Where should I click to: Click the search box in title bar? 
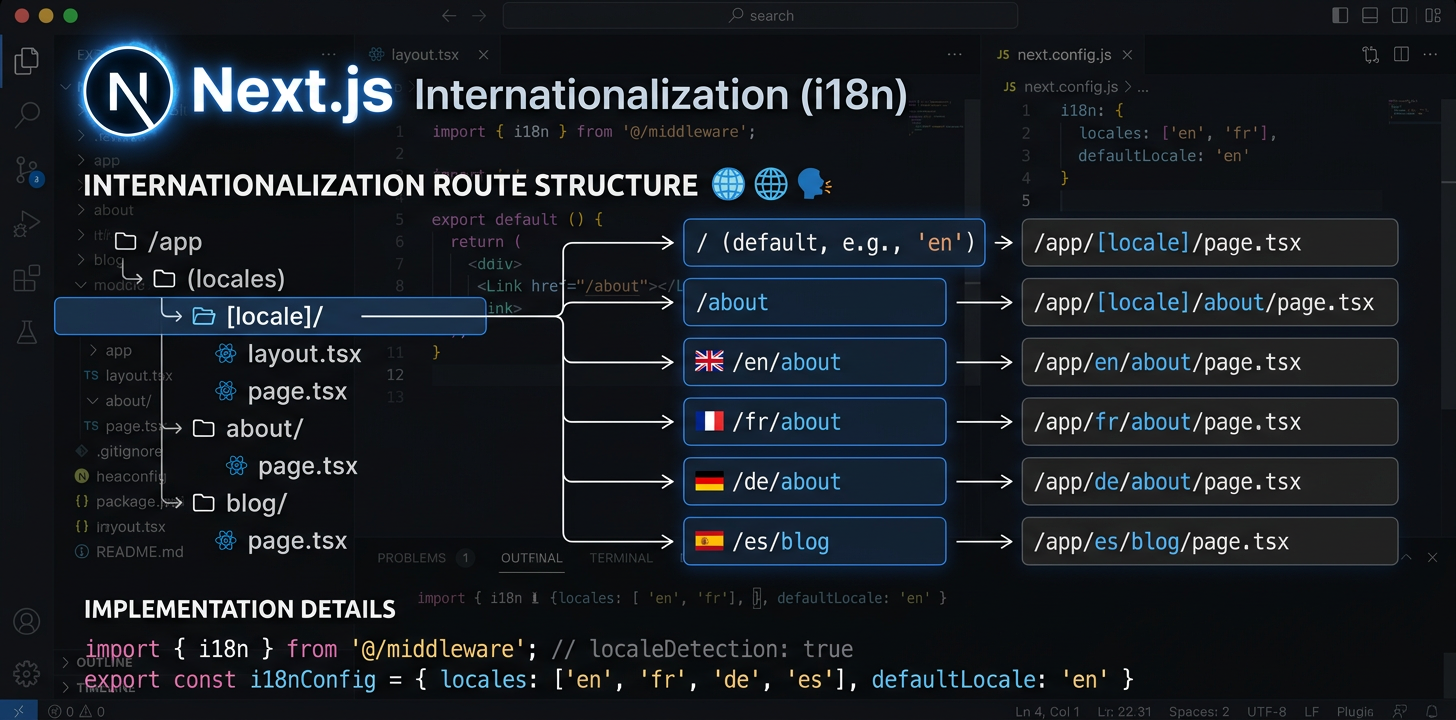click(x=760, y=15)
